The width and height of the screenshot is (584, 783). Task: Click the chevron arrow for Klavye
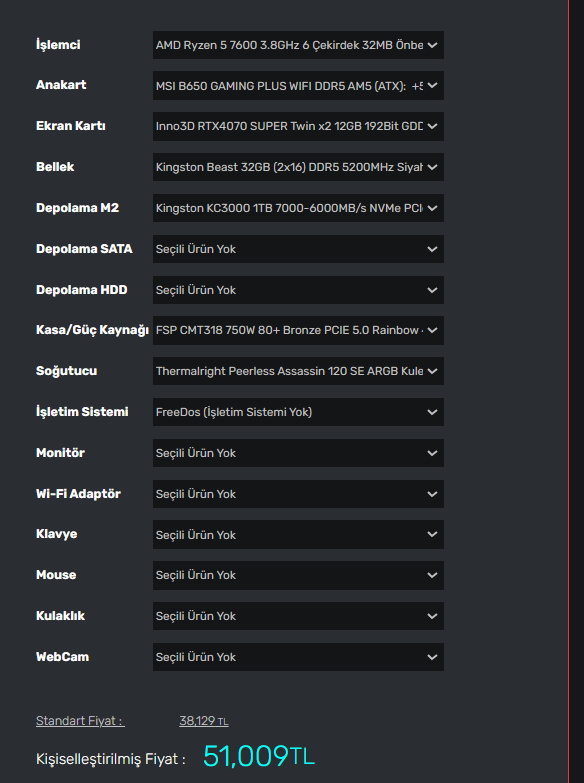point(433,534)
